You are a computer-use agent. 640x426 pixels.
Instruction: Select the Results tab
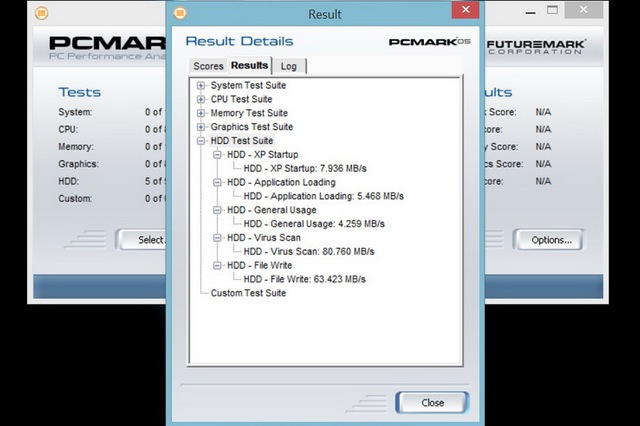coord(249,65)
